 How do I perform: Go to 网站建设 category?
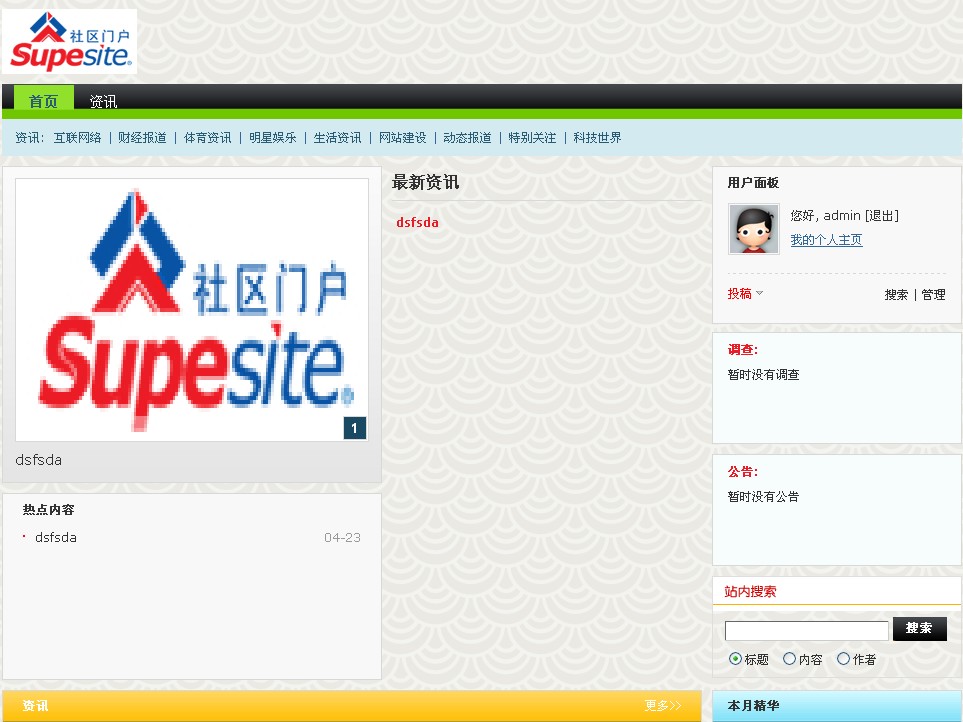coord(402,138)
